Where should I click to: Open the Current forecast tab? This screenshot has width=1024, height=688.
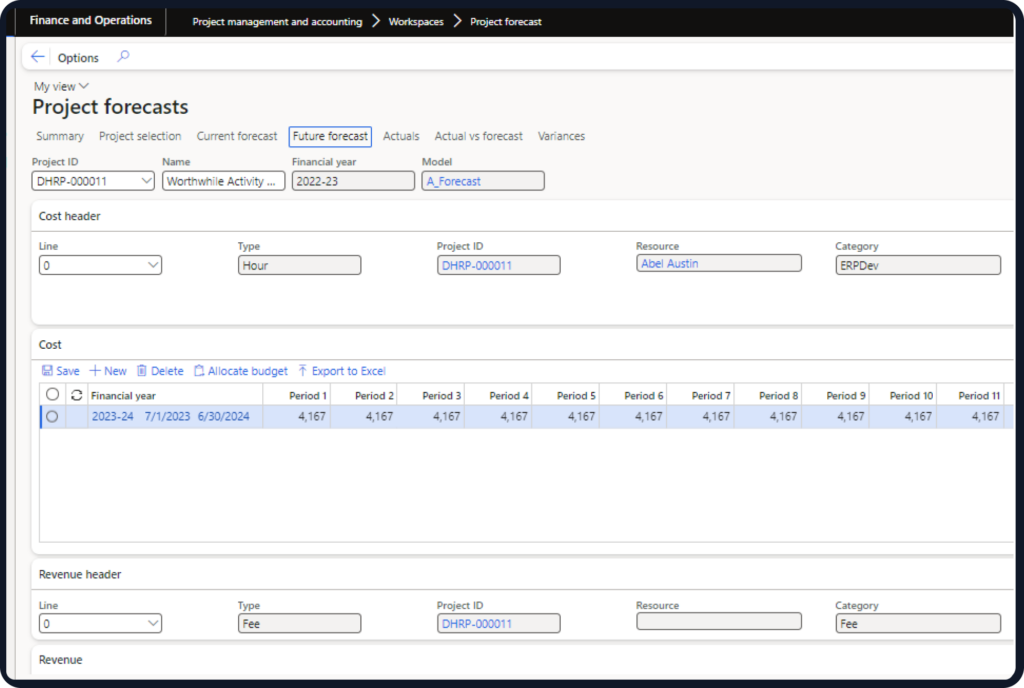point(237,136)
